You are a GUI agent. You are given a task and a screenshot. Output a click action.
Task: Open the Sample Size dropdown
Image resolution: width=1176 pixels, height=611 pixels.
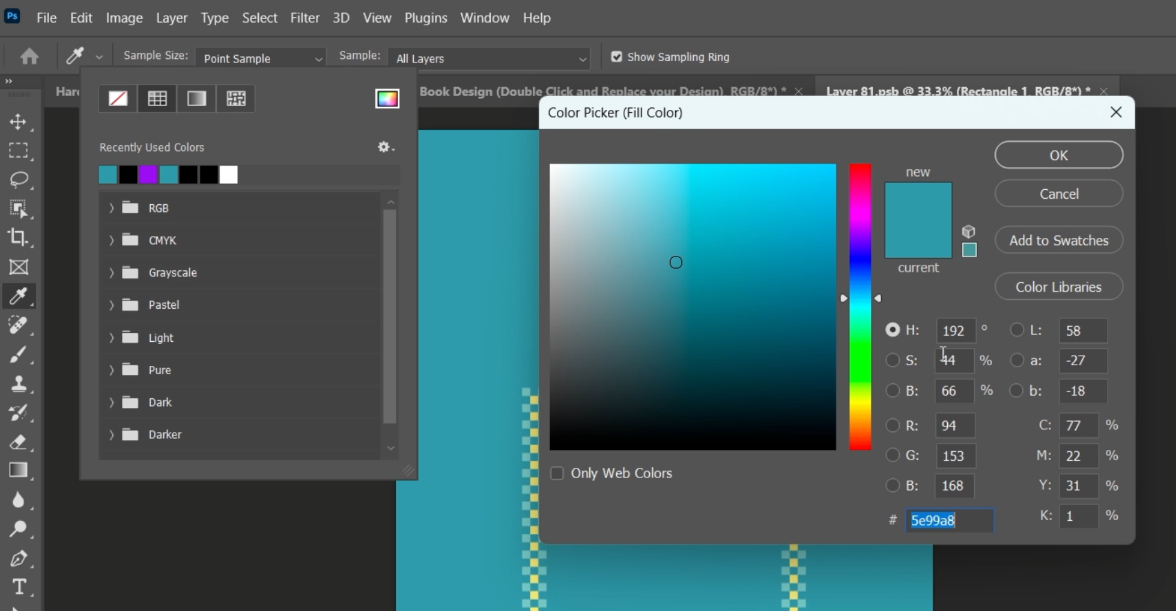(261, 58)
